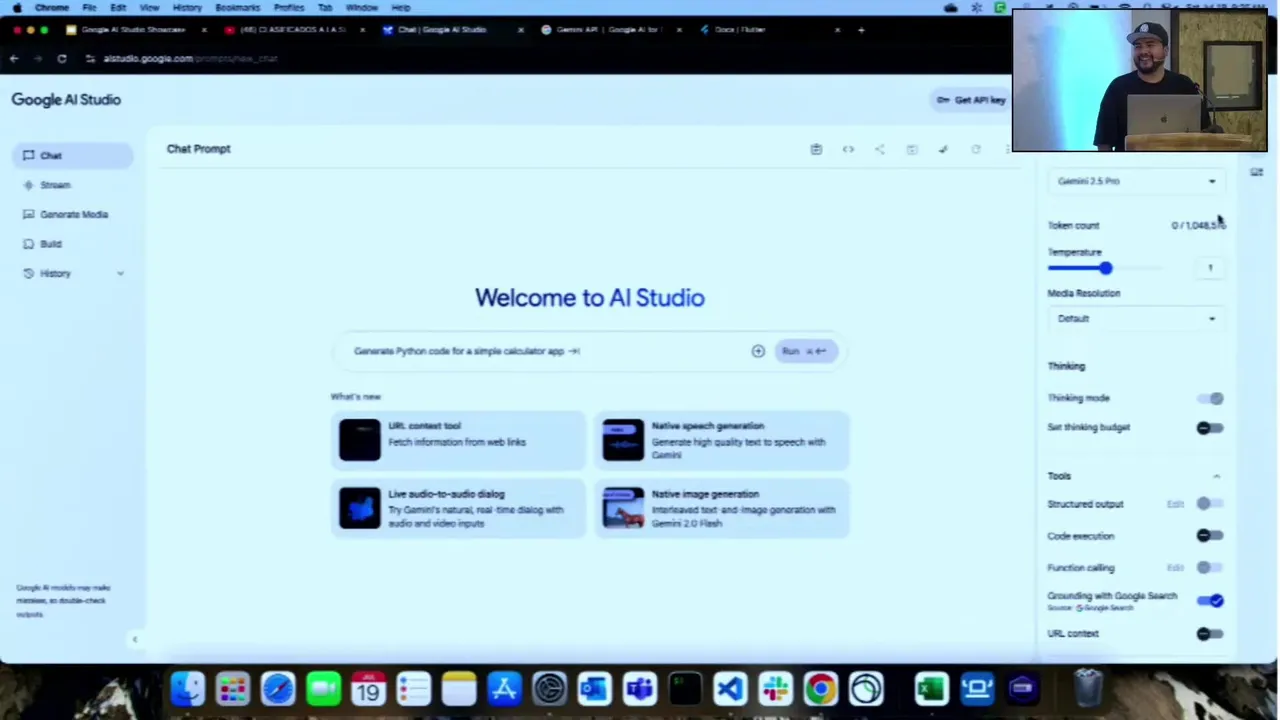Click the Run button
This screenshot has height=720, width=1280.
[805, 351]
